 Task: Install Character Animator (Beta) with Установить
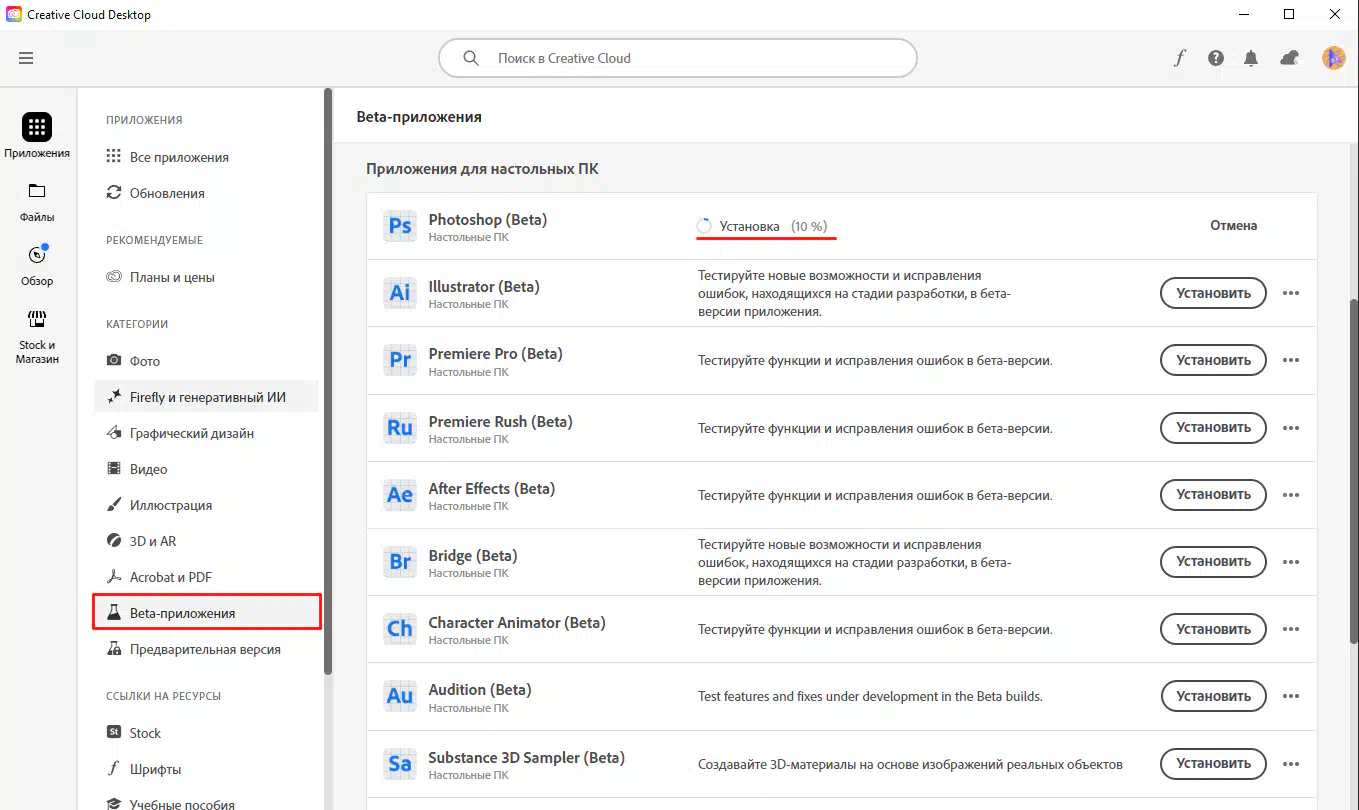(x=1213, y=629)
